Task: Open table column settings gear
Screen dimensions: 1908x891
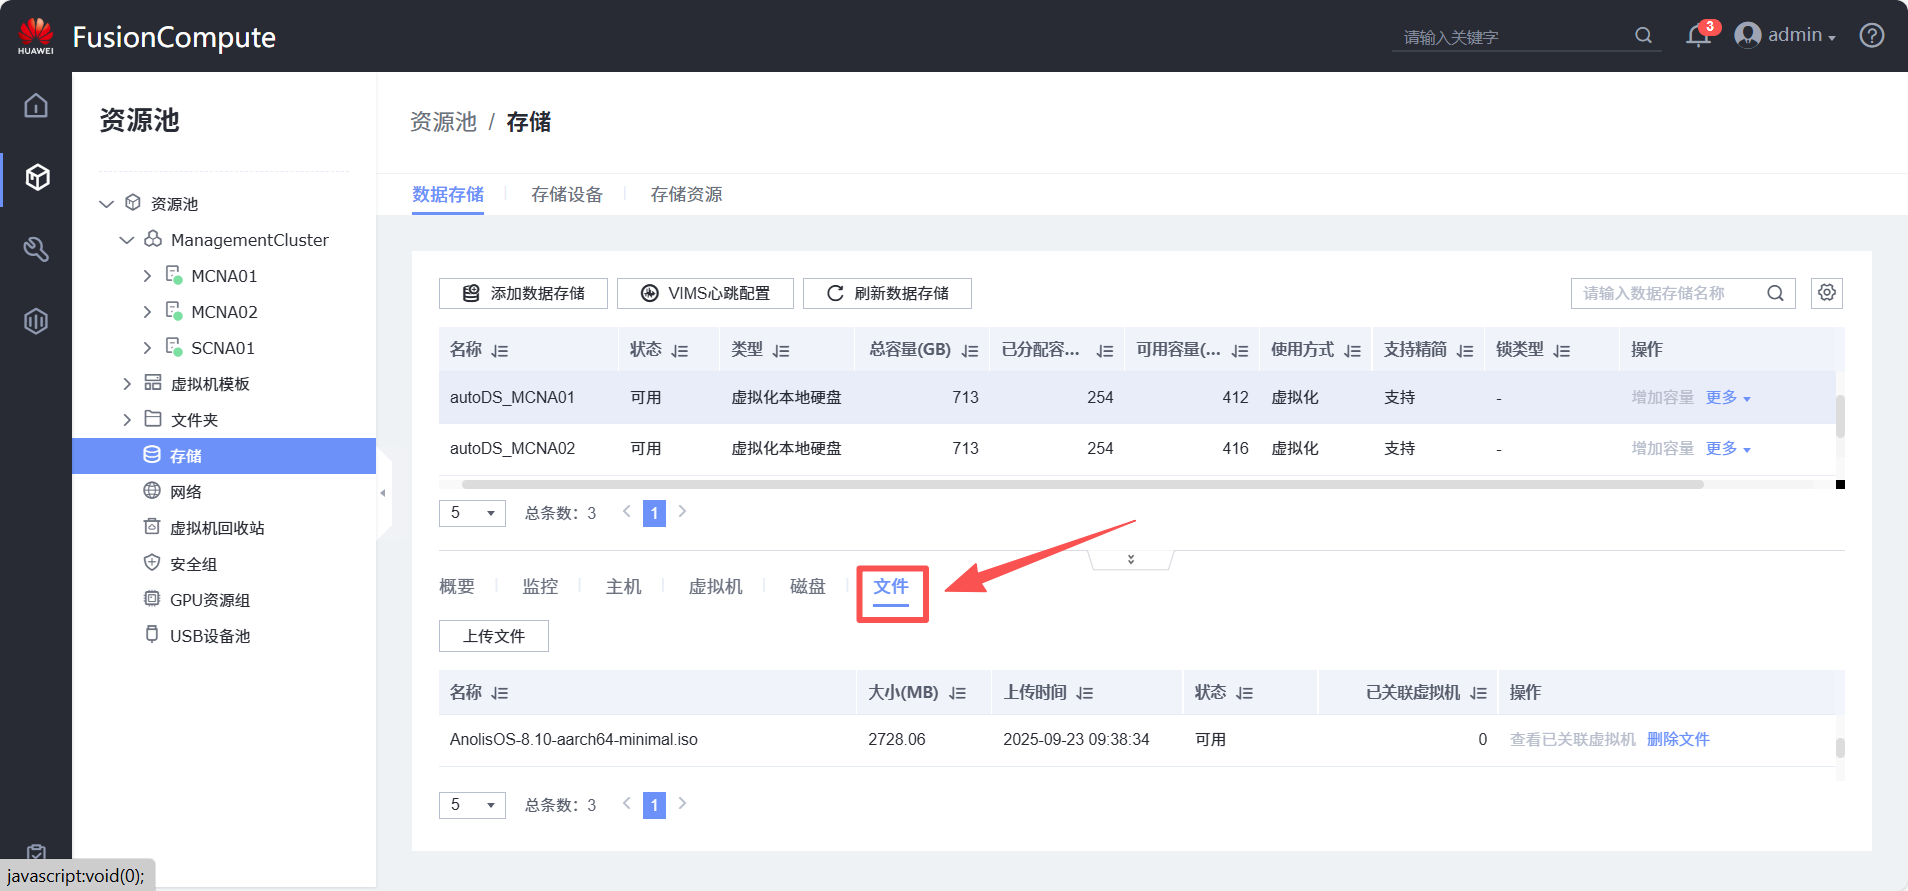Action: [1827, 293]
